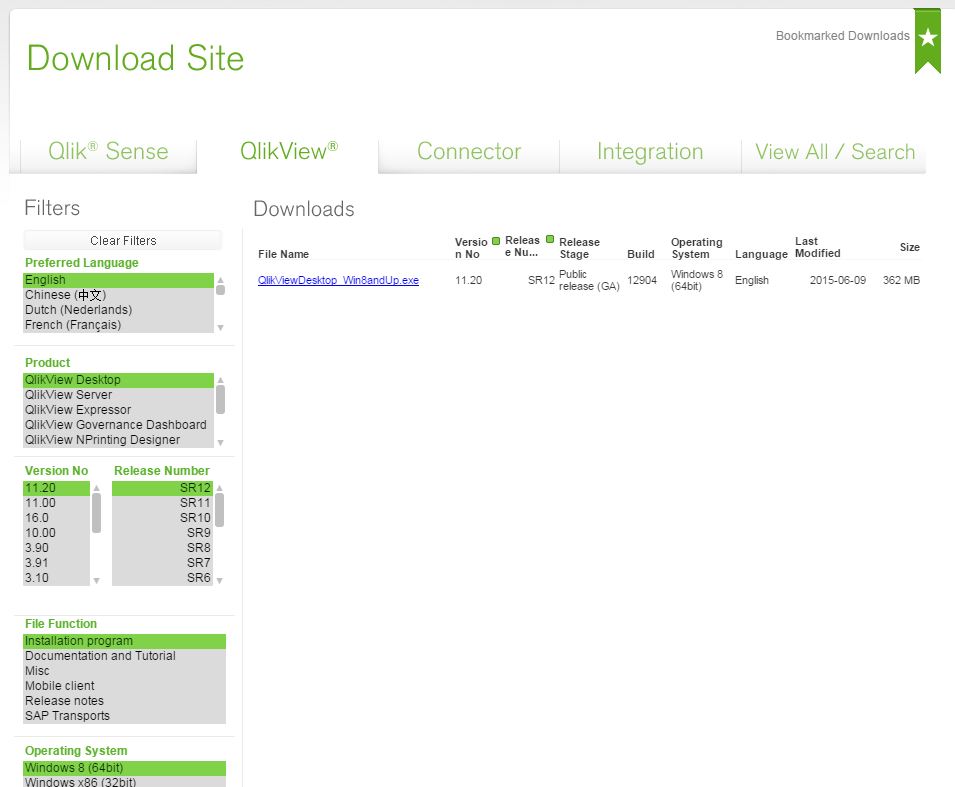955x787 pixels.
Task: Download QlikViewDesktop_Win8andUp.exe
Action: pos(338,280)
